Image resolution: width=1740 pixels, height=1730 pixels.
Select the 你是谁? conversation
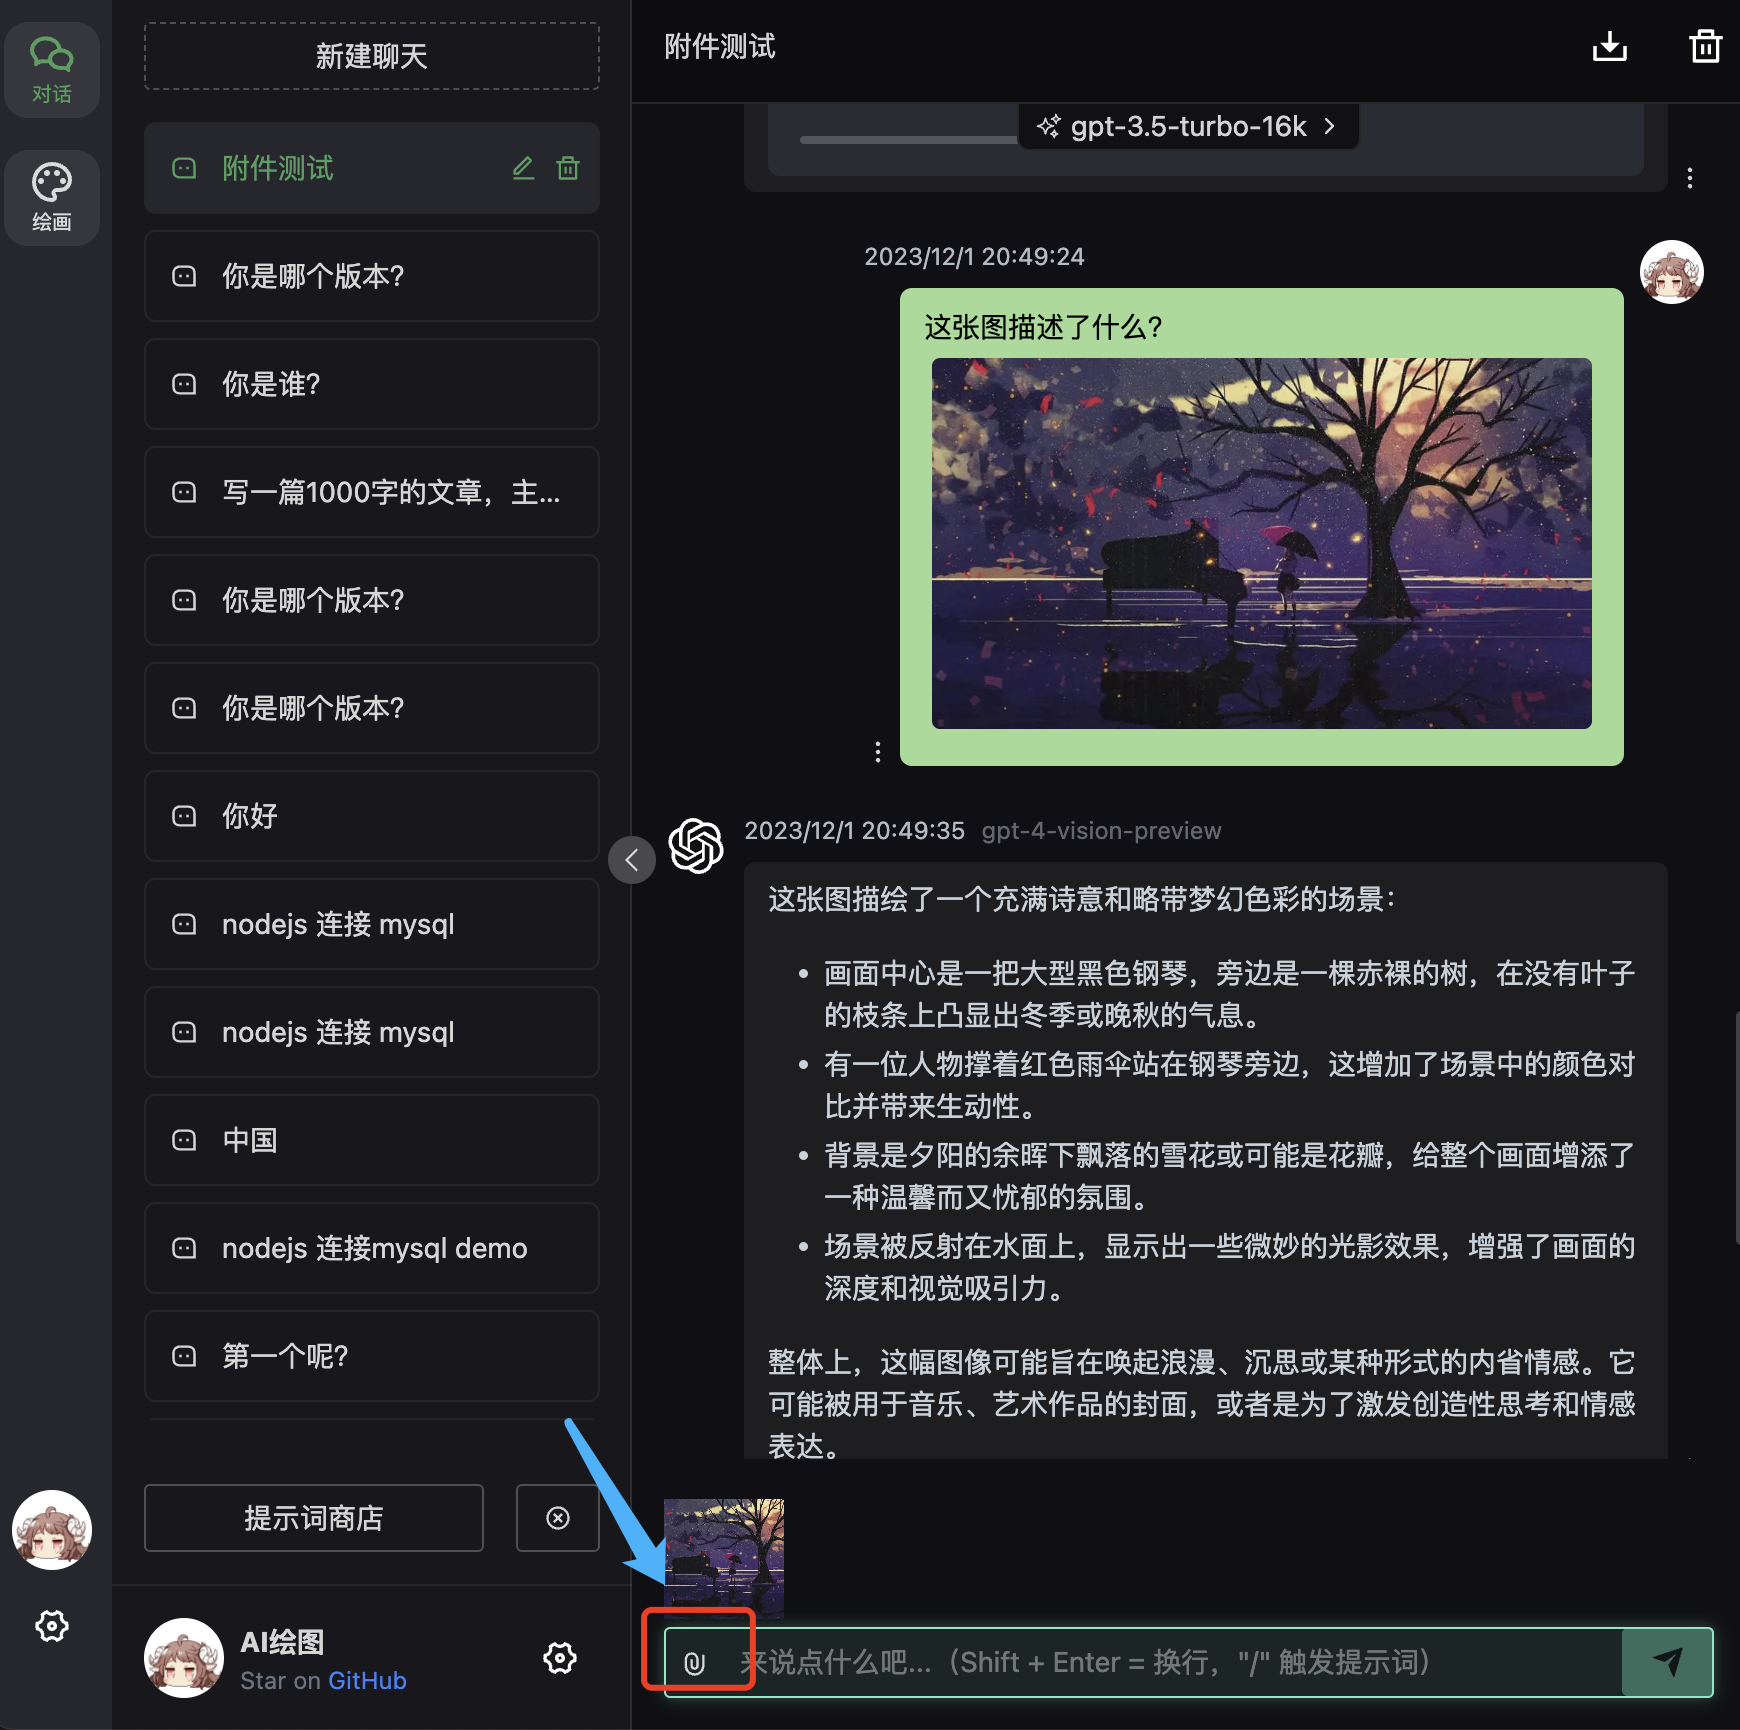click(x=371, y=384)
